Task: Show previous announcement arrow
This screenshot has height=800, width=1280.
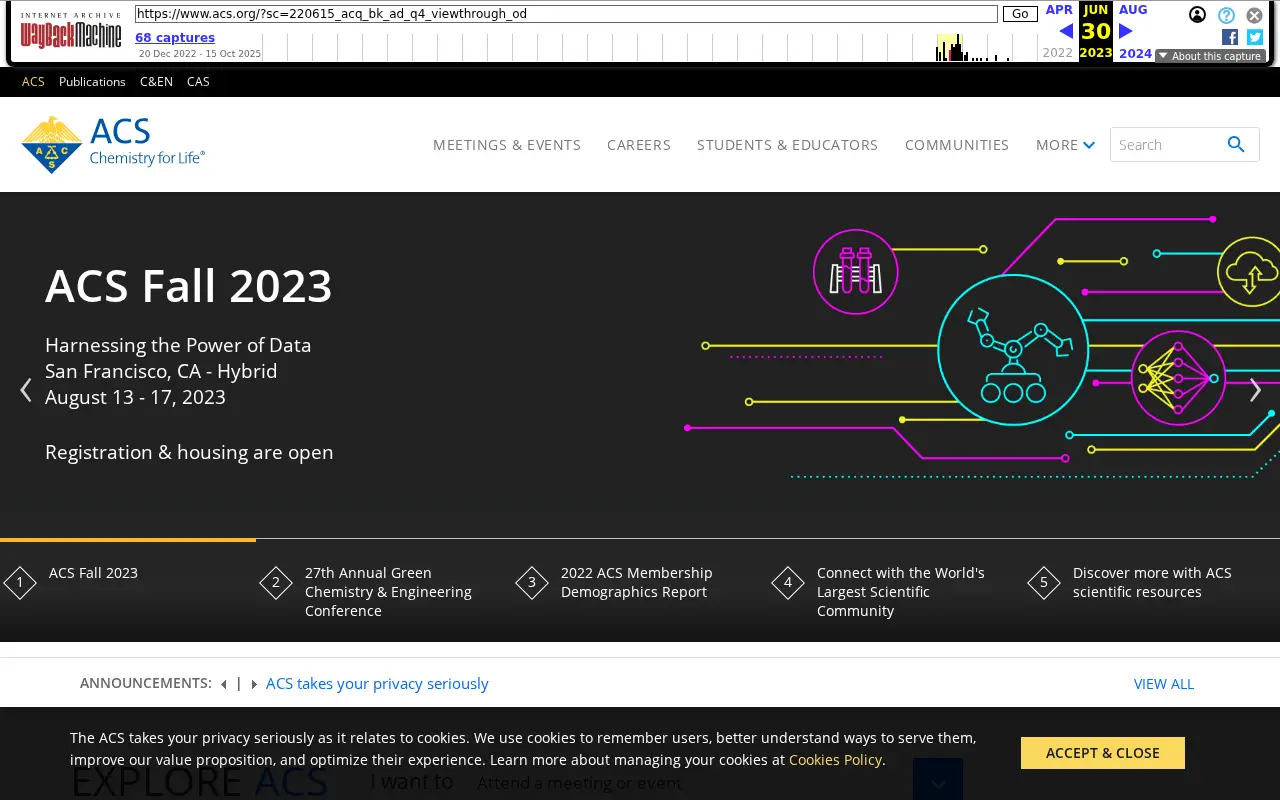Action: click(224, 684)
